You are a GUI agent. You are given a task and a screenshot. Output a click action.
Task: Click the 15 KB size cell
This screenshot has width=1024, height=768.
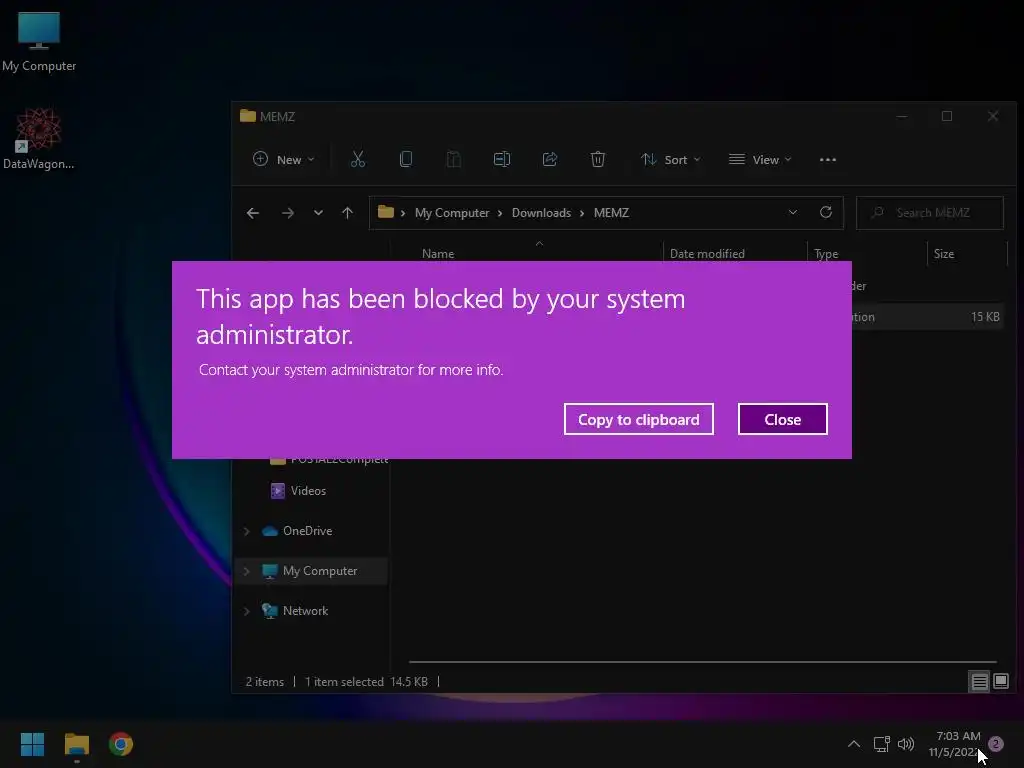tap(985, 317)
